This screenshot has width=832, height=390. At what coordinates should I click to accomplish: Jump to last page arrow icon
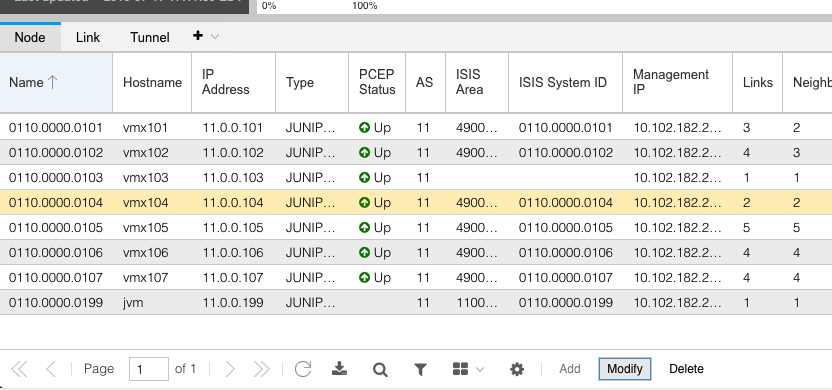click(x=261, y=369)
